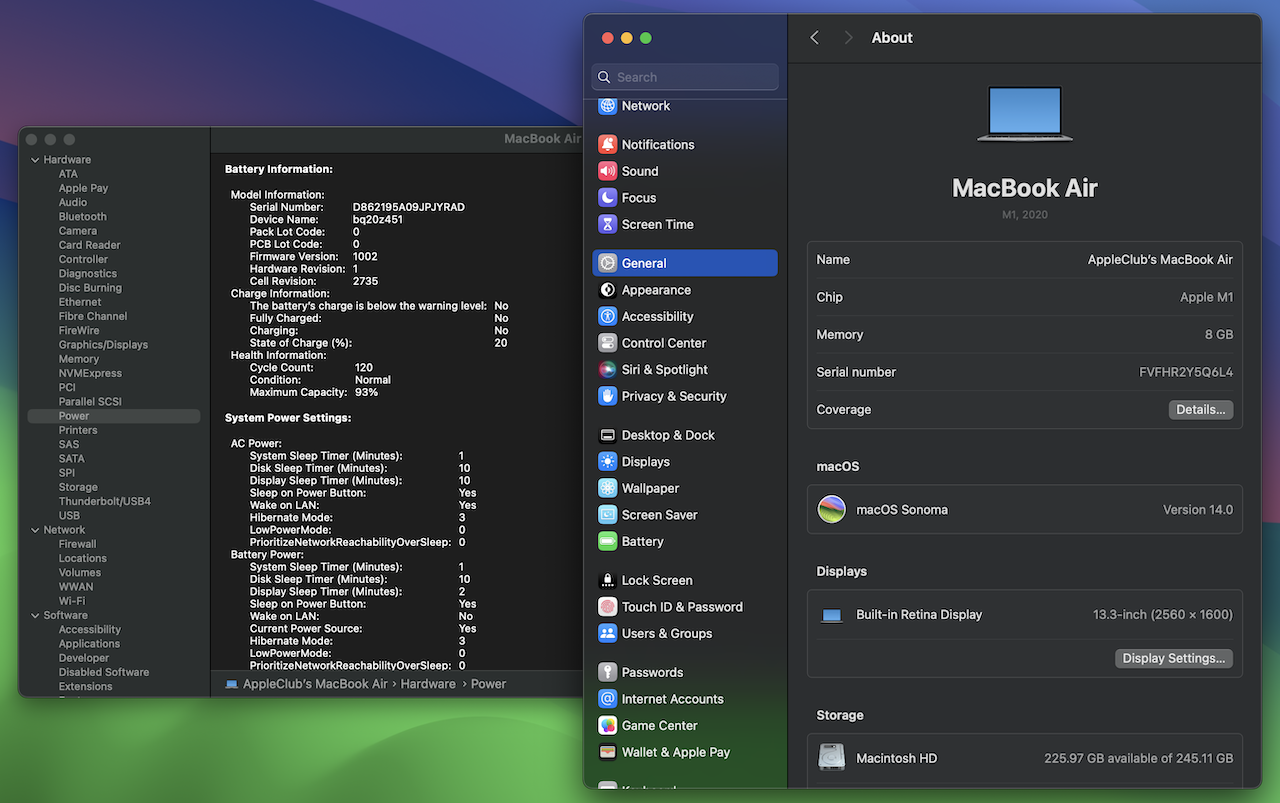Open Wallpaper settings icon
The image size is (1280, 803).
(607, 488)
